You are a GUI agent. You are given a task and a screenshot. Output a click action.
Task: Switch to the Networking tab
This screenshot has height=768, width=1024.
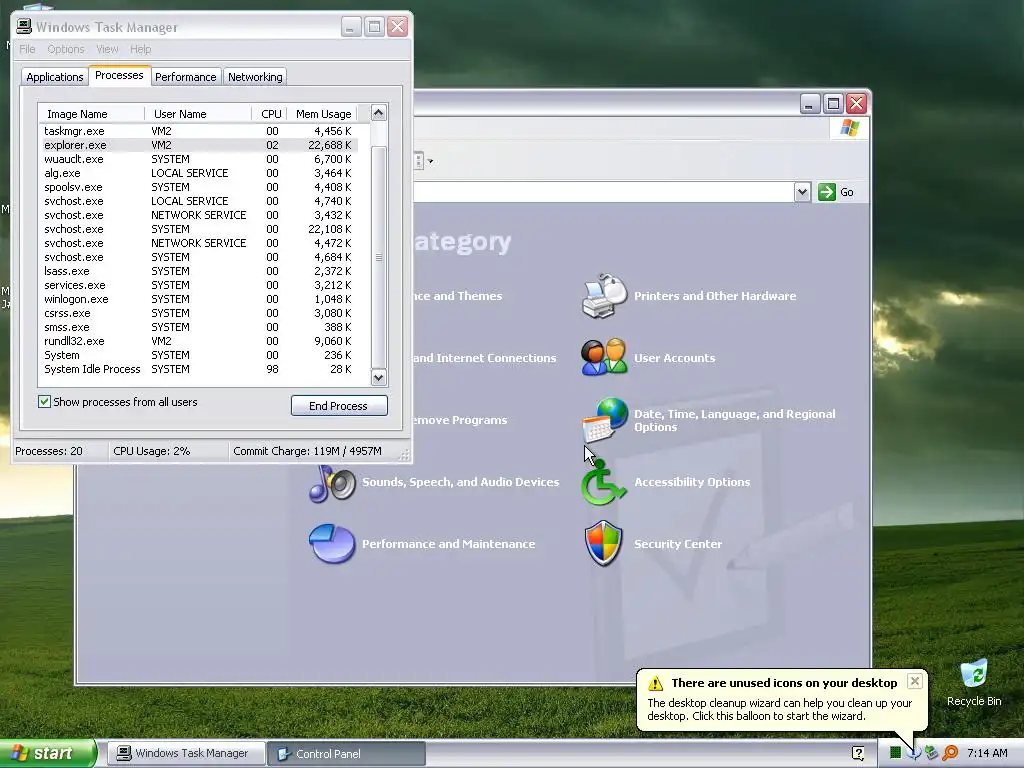click(255, 77)
